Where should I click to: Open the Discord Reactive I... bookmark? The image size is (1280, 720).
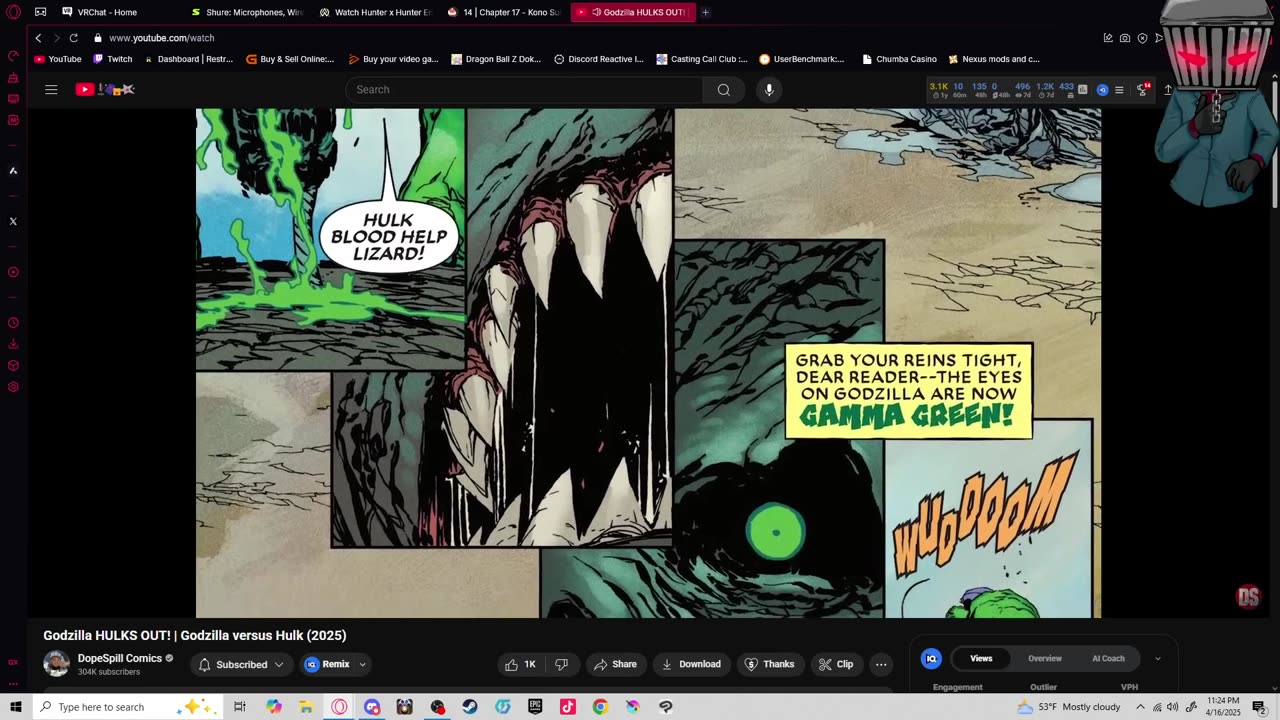(598, 59)
